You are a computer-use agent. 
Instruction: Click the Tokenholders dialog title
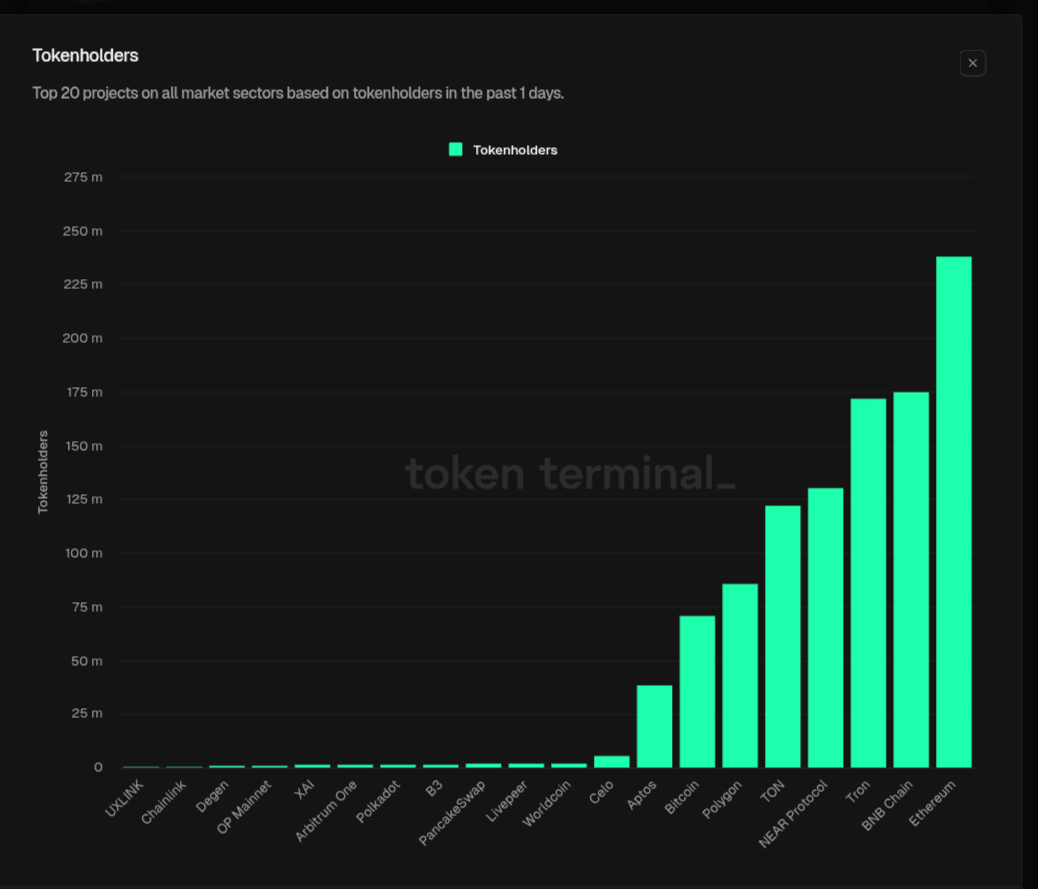tap(85, 55)
